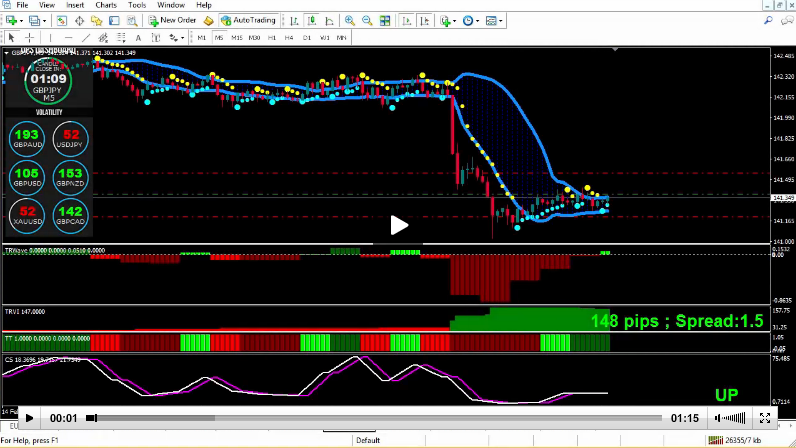Tile the chart windows using the grid icon
Image resolution: width=796 pixels, height=448 pixels.
pos(385,21)
